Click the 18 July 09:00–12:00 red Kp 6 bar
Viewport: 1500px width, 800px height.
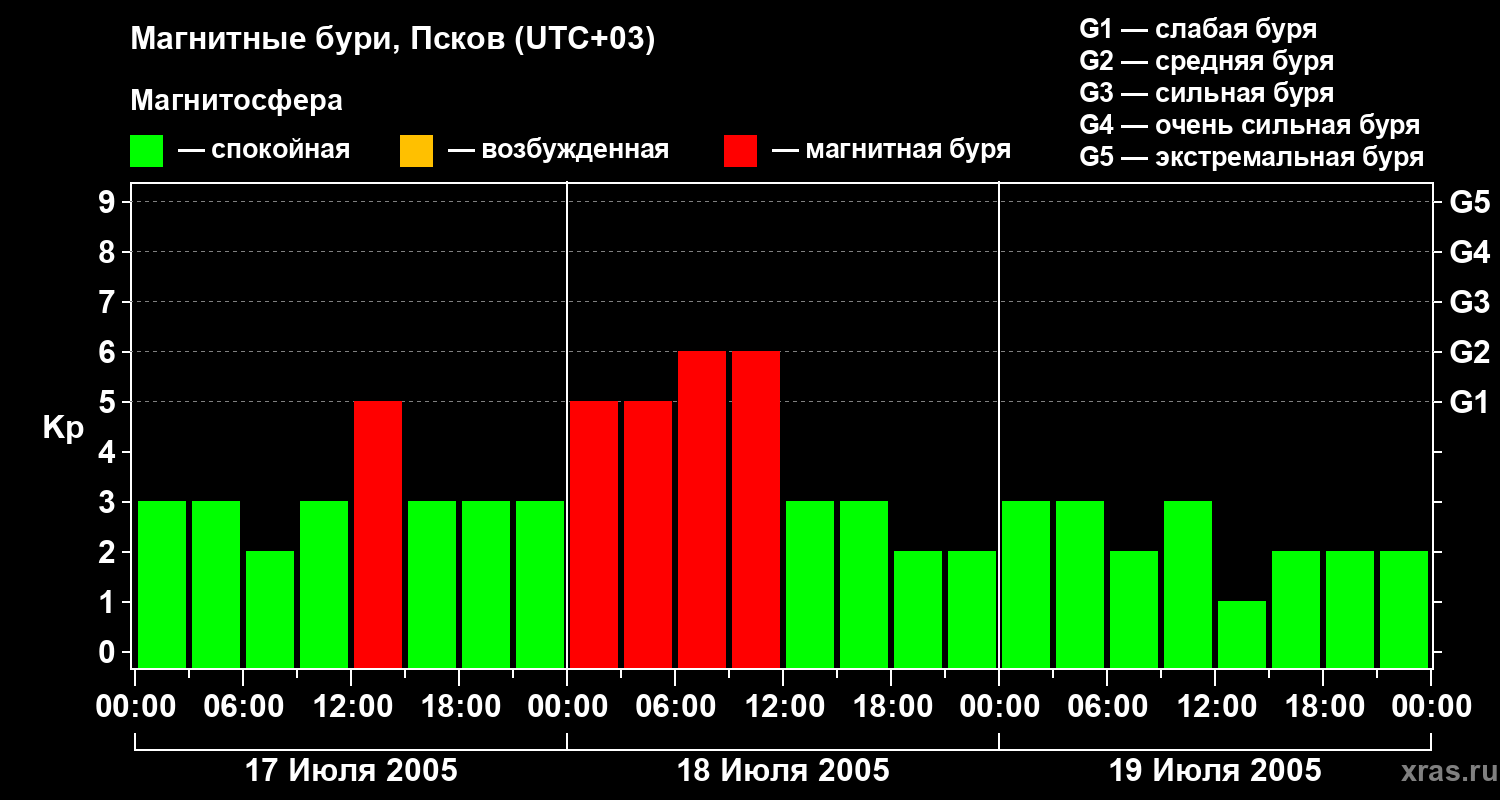[x=756, y=510]
